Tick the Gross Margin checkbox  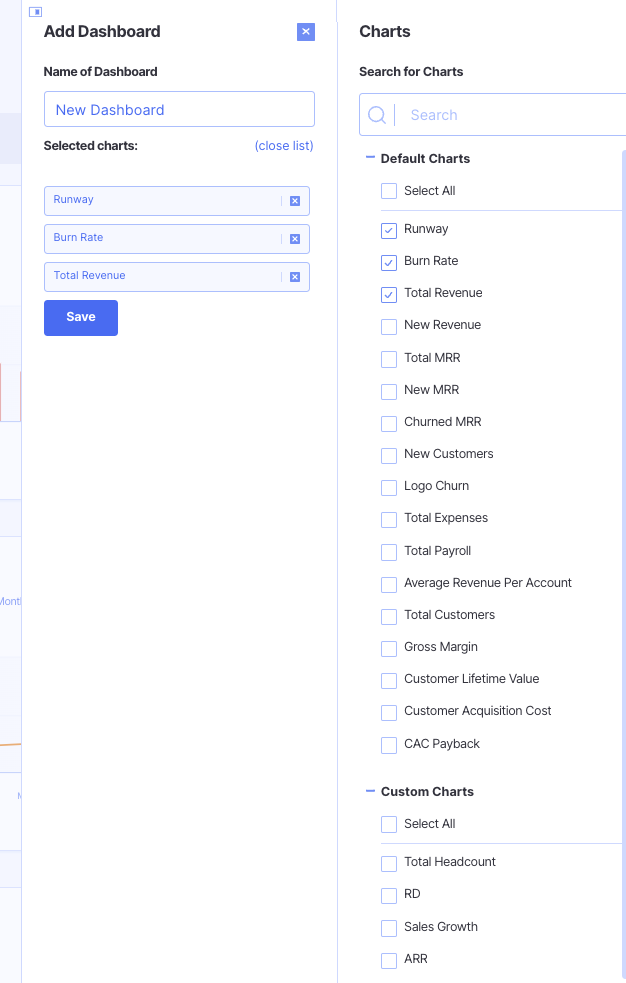pyautogui.click(x=389, y=648)
